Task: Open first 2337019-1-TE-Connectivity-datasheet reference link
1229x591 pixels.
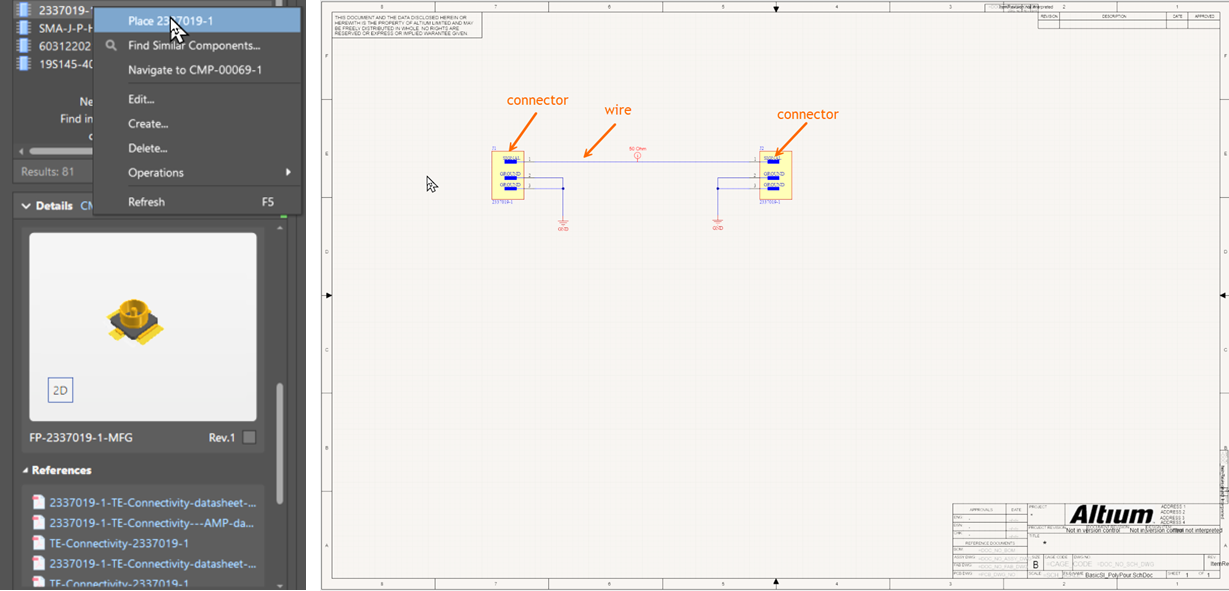Action: [152, 503]
